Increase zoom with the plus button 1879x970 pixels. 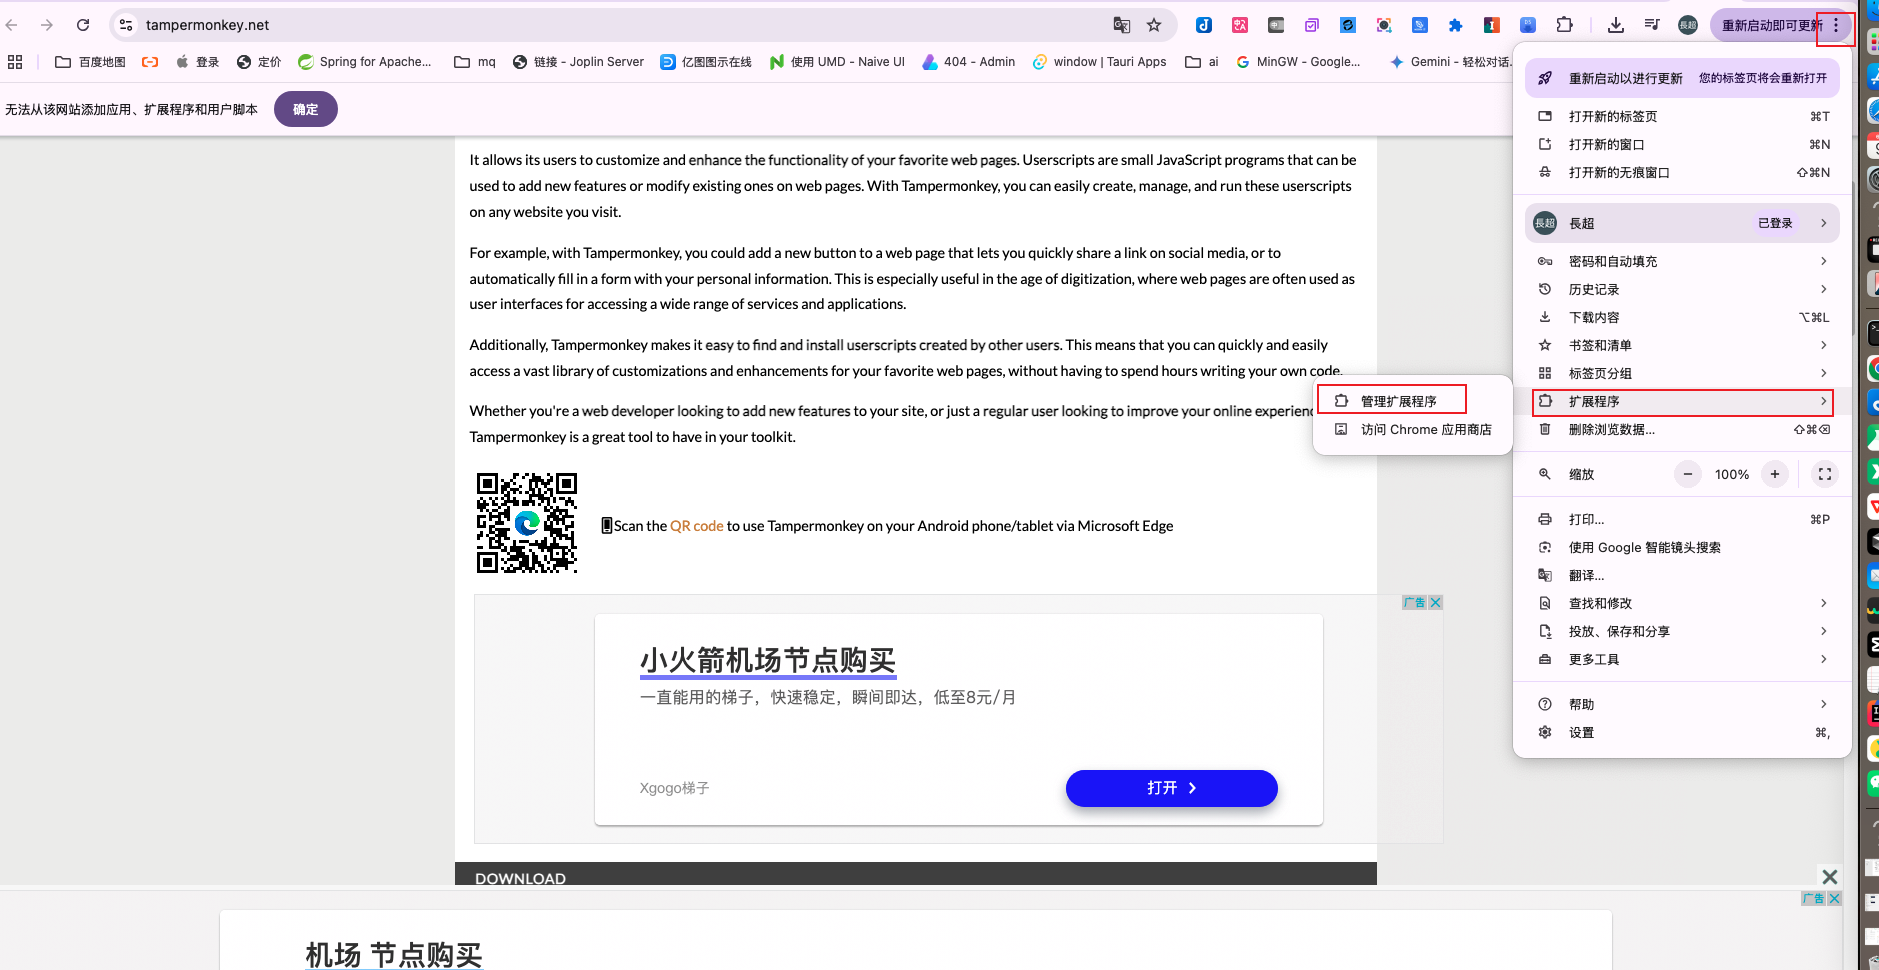[x=1775, y=474]
